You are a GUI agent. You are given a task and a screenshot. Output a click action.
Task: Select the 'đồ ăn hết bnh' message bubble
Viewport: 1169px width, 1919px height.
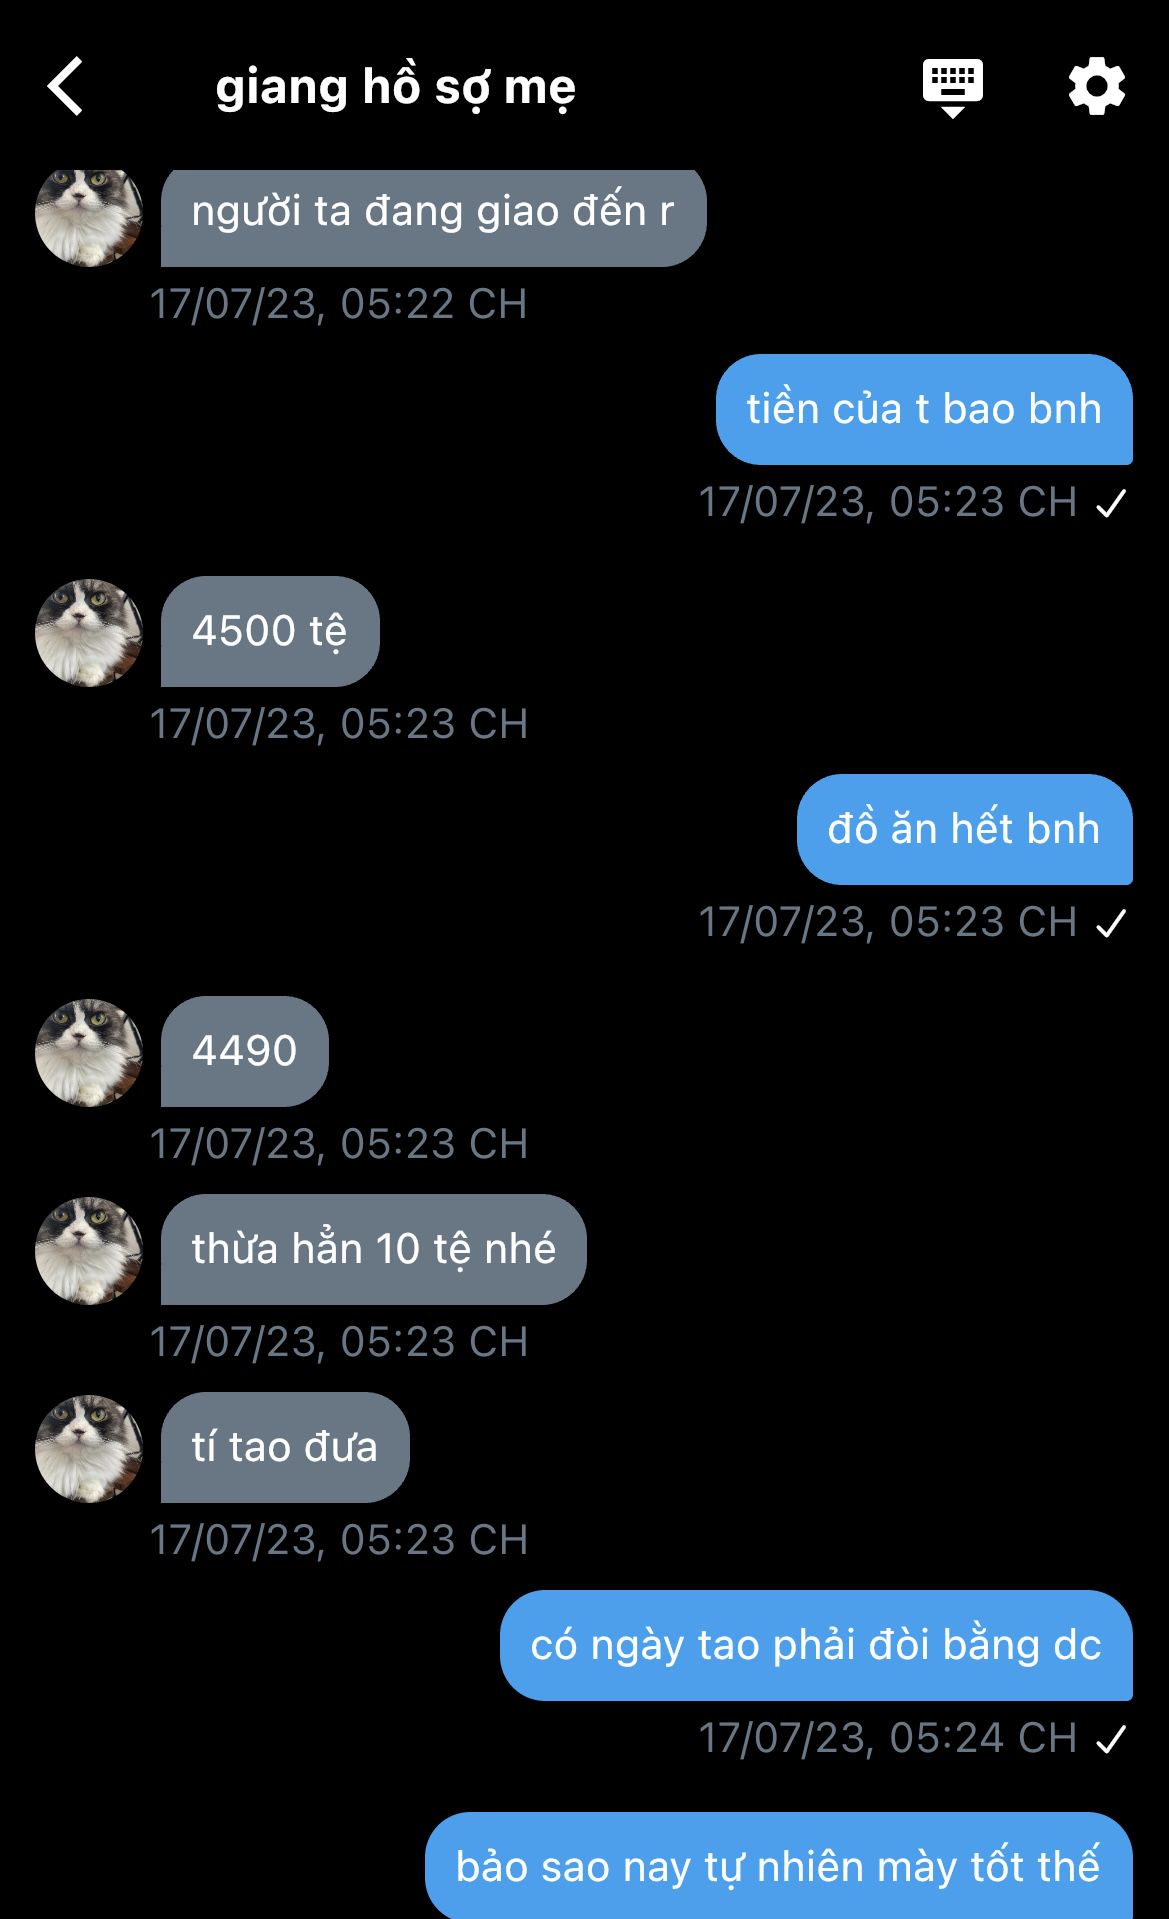click(x=965, y=829)
